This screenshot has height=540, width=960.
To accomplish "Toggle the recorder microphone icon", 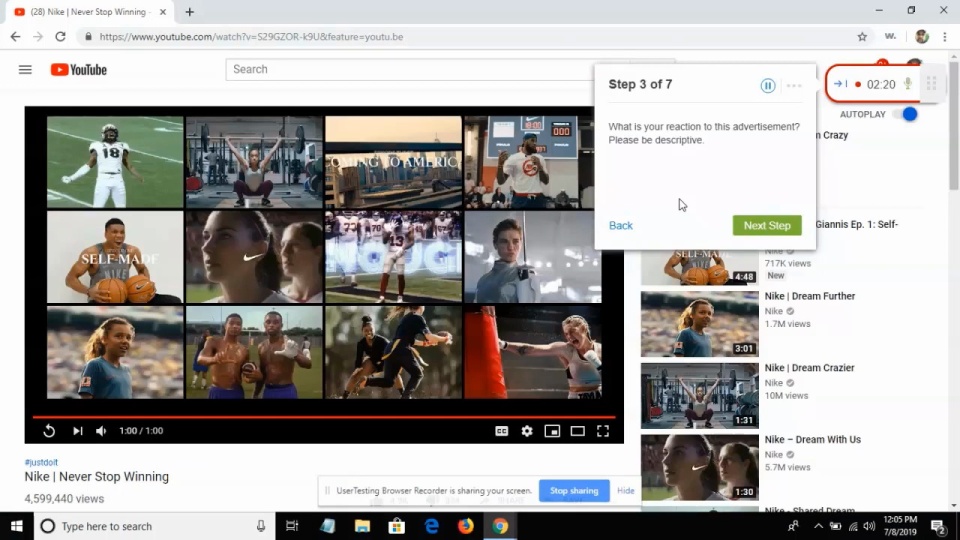I will pyautogui.click(x=907, y=84).
